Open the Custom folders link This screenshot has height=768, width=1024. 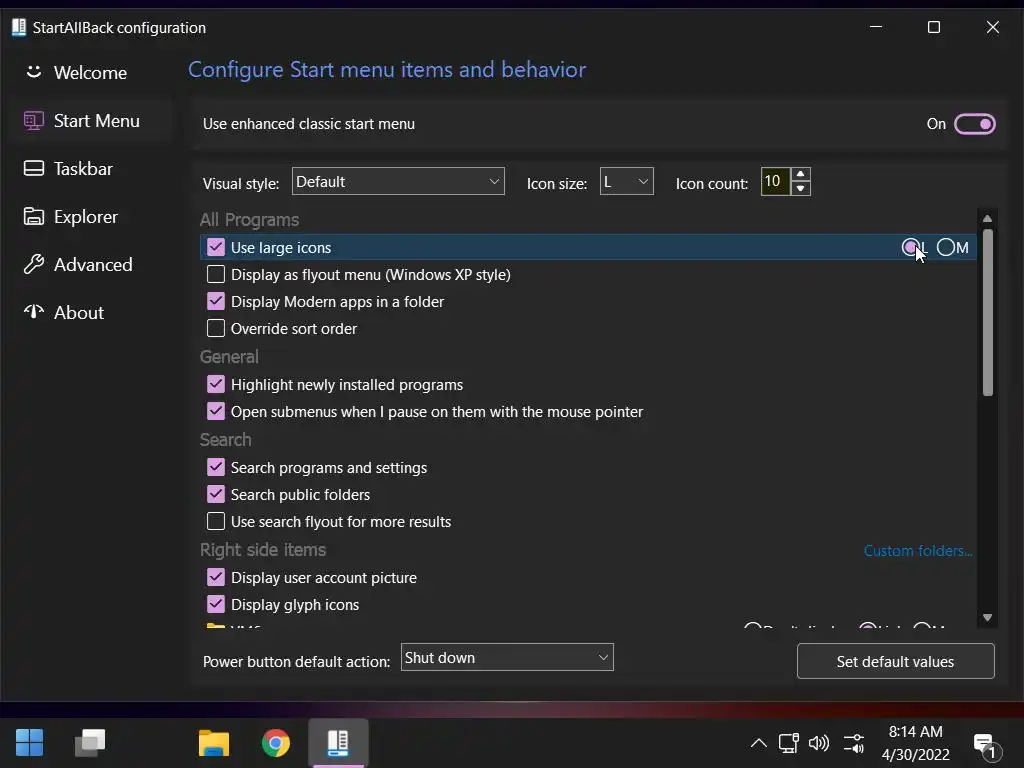pyautogui.click(x=918, y=551)
